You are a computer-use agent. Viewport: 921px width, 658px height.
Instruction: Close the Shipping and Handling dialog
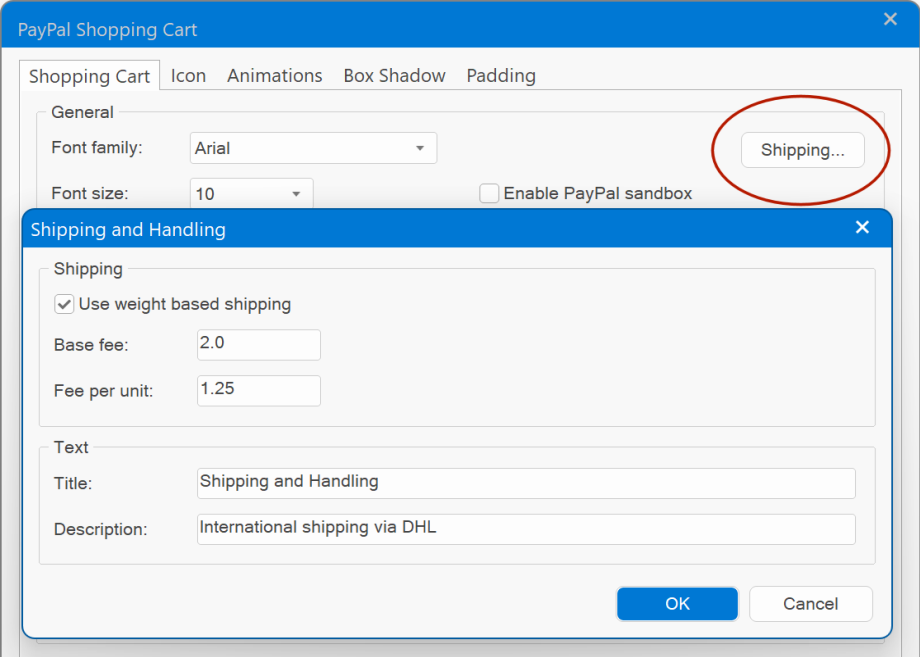[x=862, y=227]
